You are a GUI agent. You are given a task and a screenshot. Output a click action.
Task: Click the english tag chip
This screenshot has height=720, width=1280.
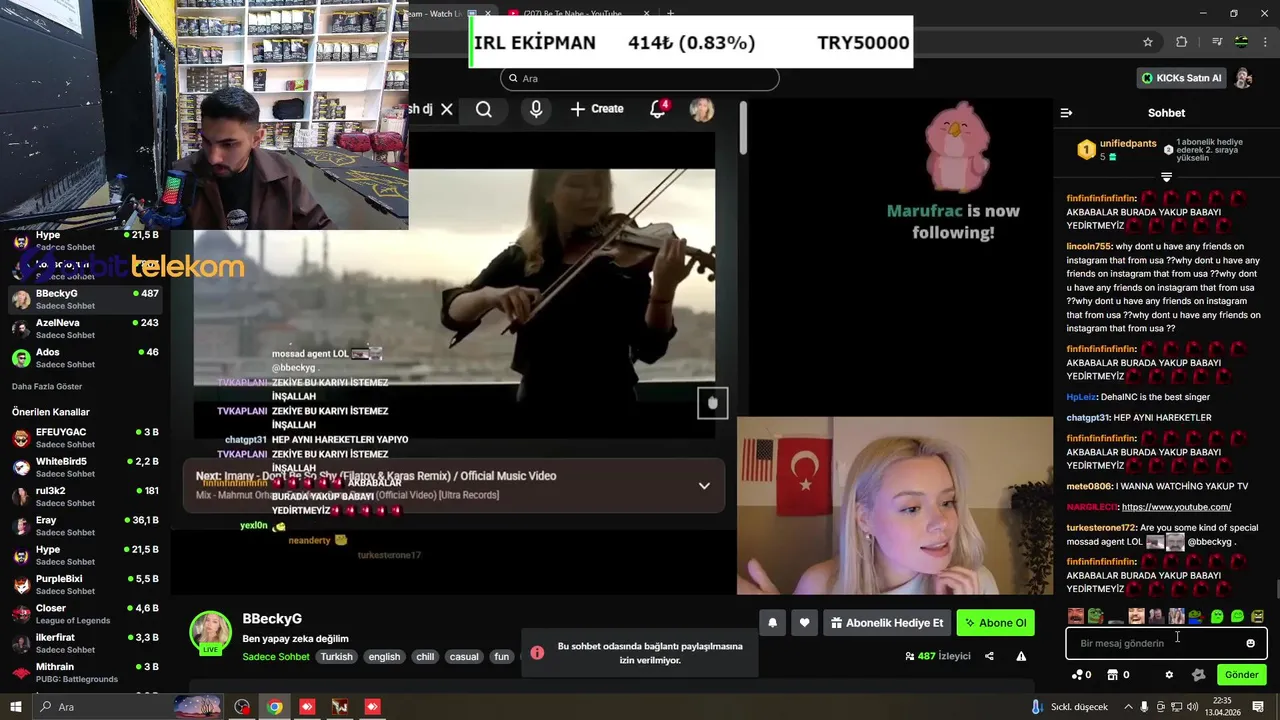coord(384,657)
